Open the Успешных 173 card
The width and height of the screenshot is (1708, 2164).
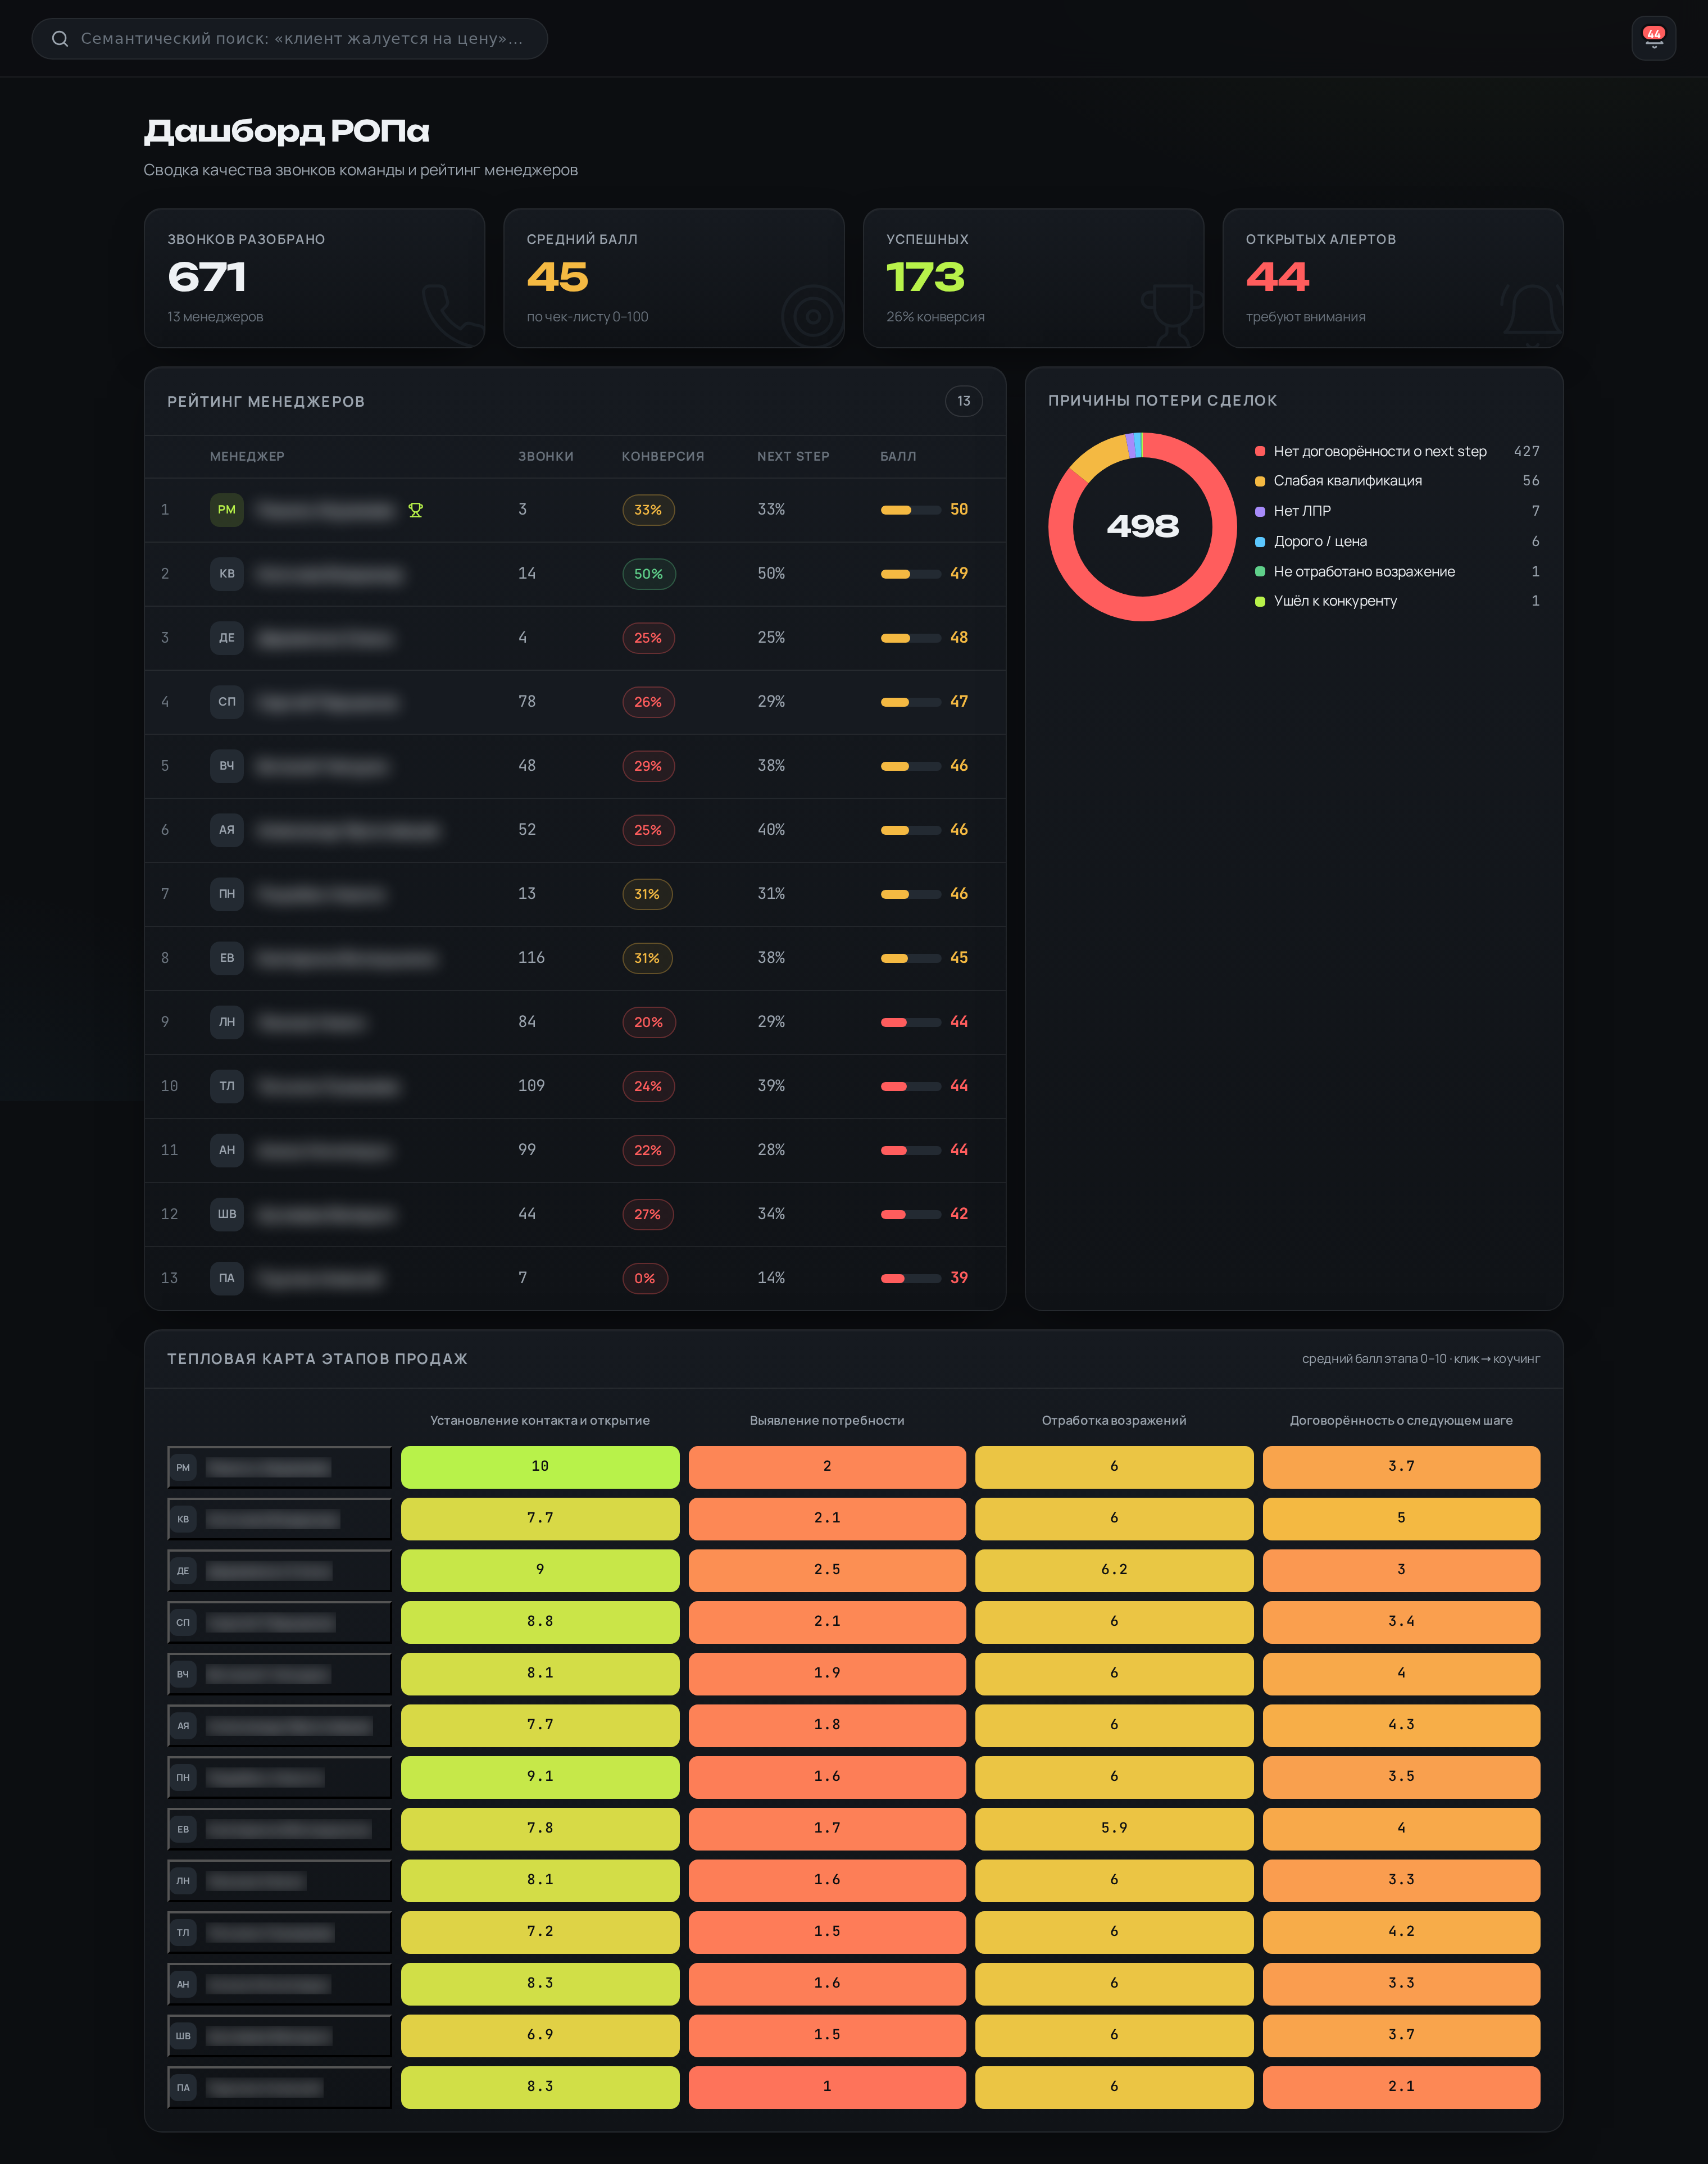pyautogui.click(x=1033, y=278)
